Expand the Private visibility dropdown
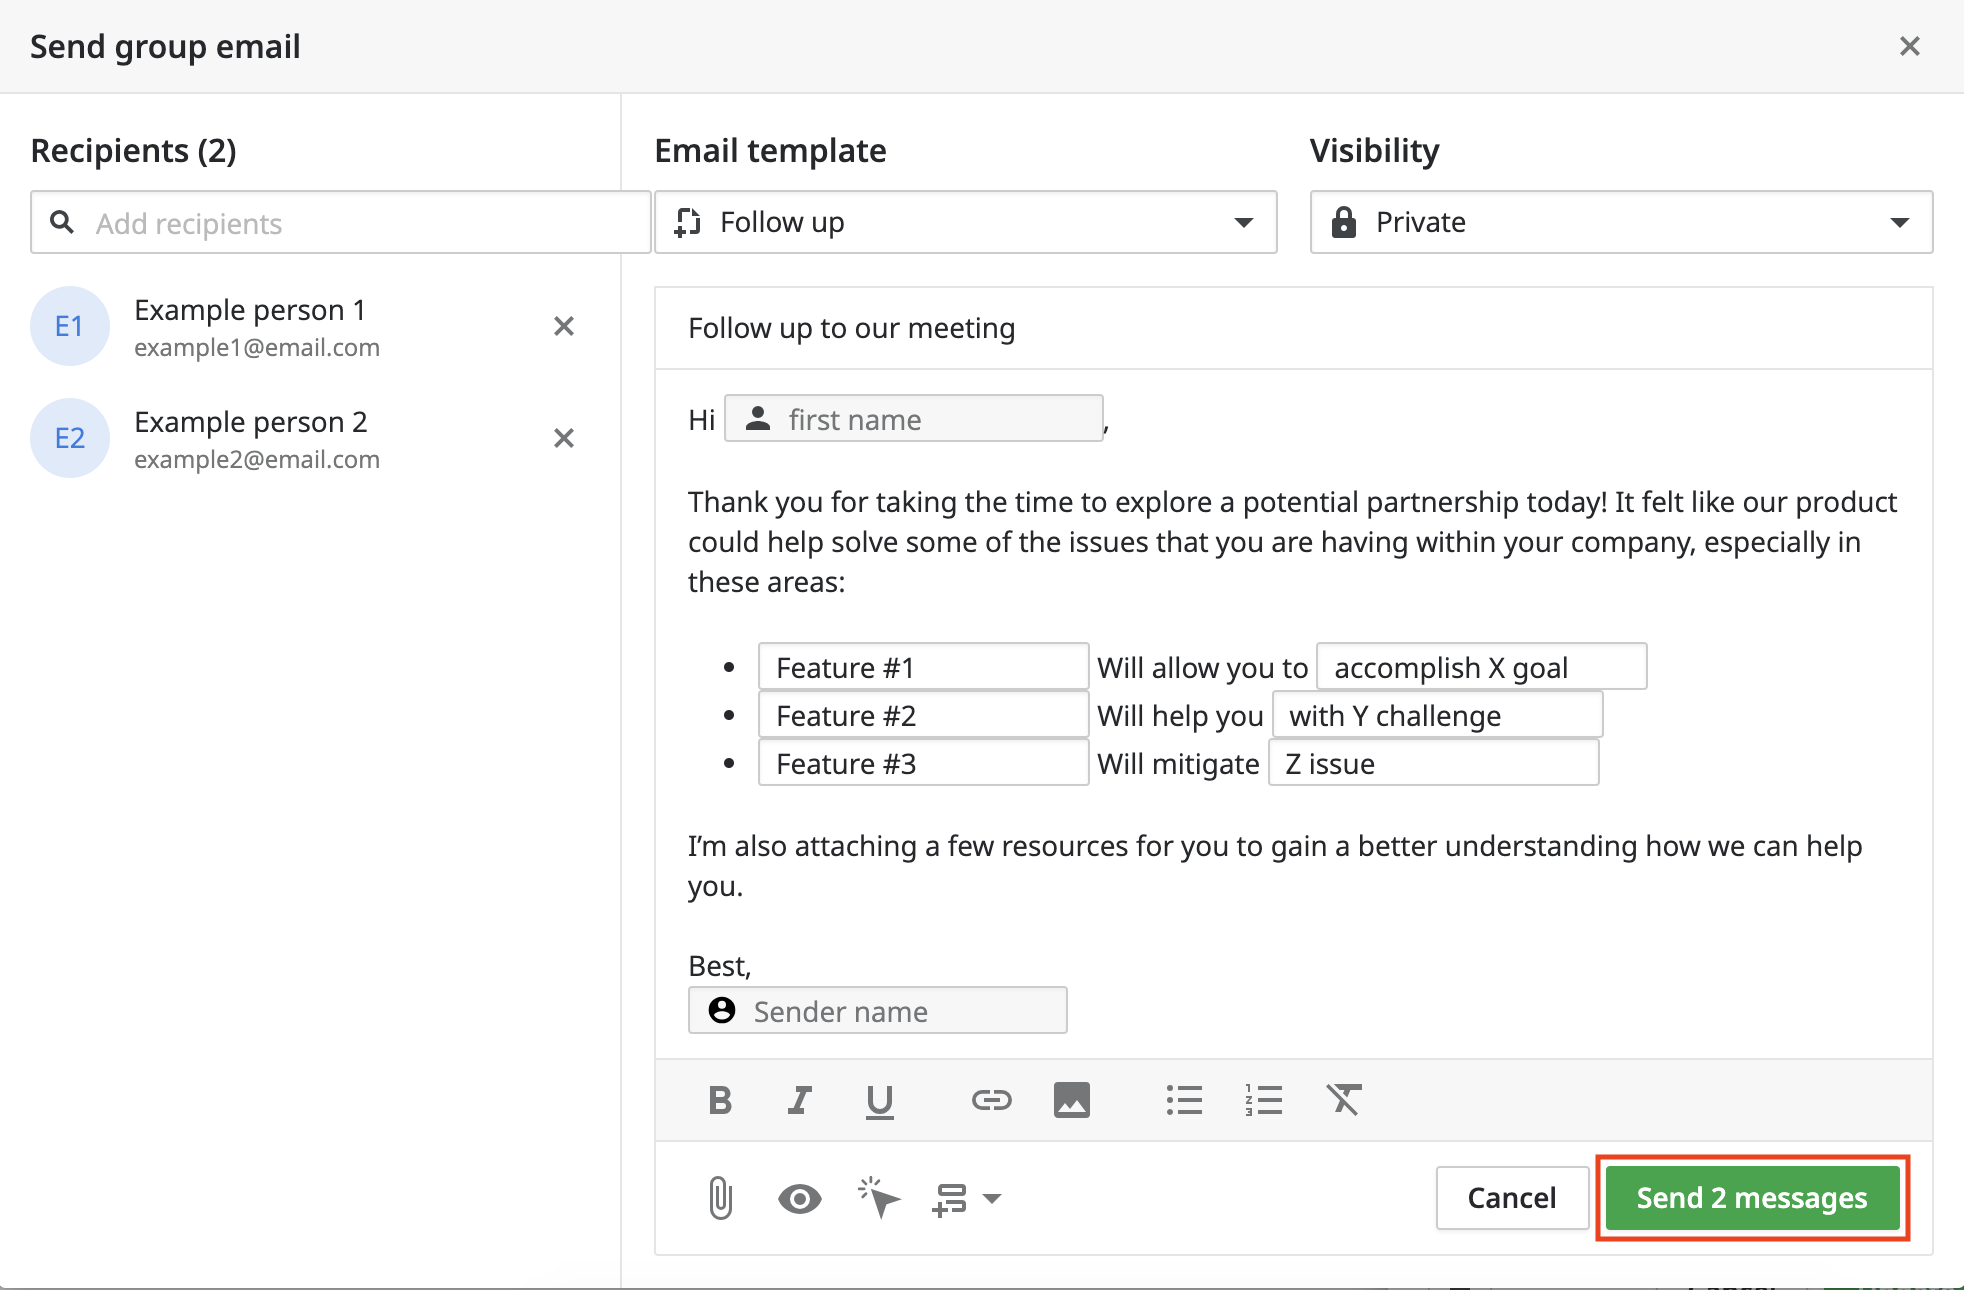Screen dimensions: 1964x1290 tap(1620, 222)
